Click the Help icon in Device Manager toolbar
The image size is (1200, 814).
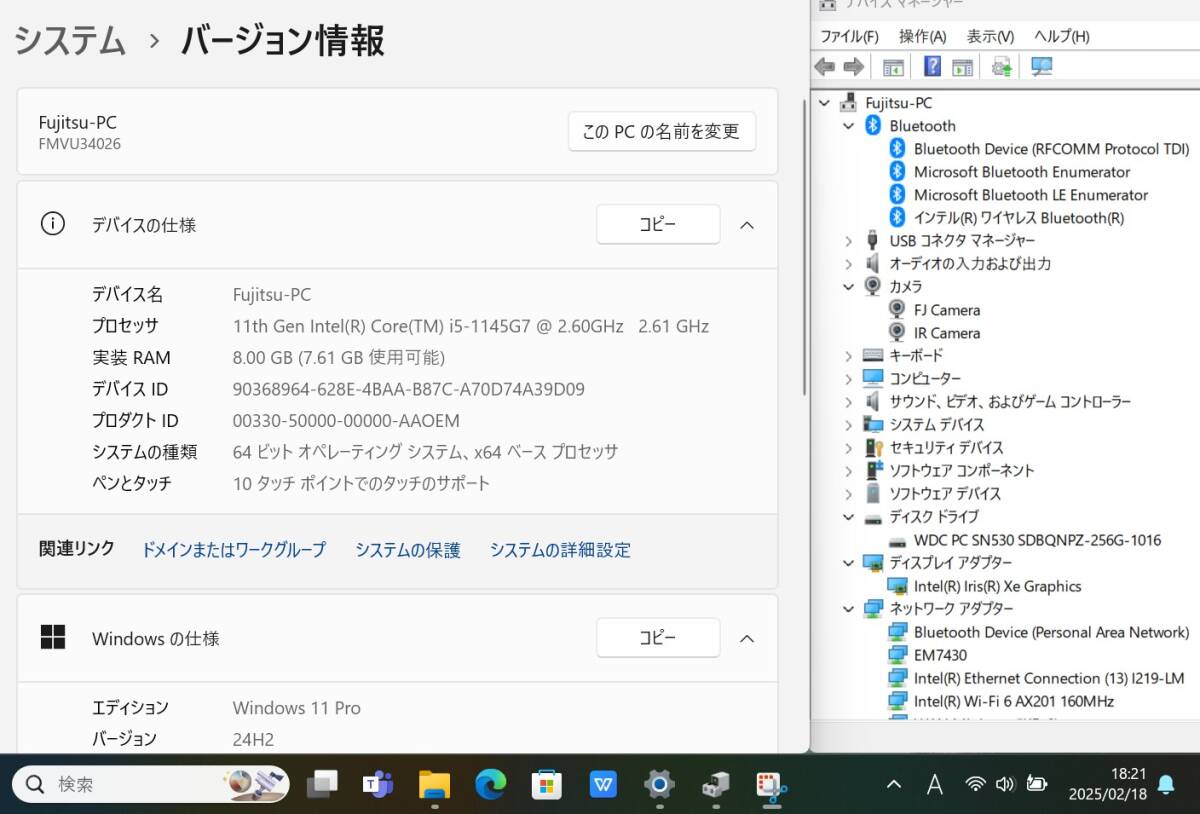(x=932, y=67)
